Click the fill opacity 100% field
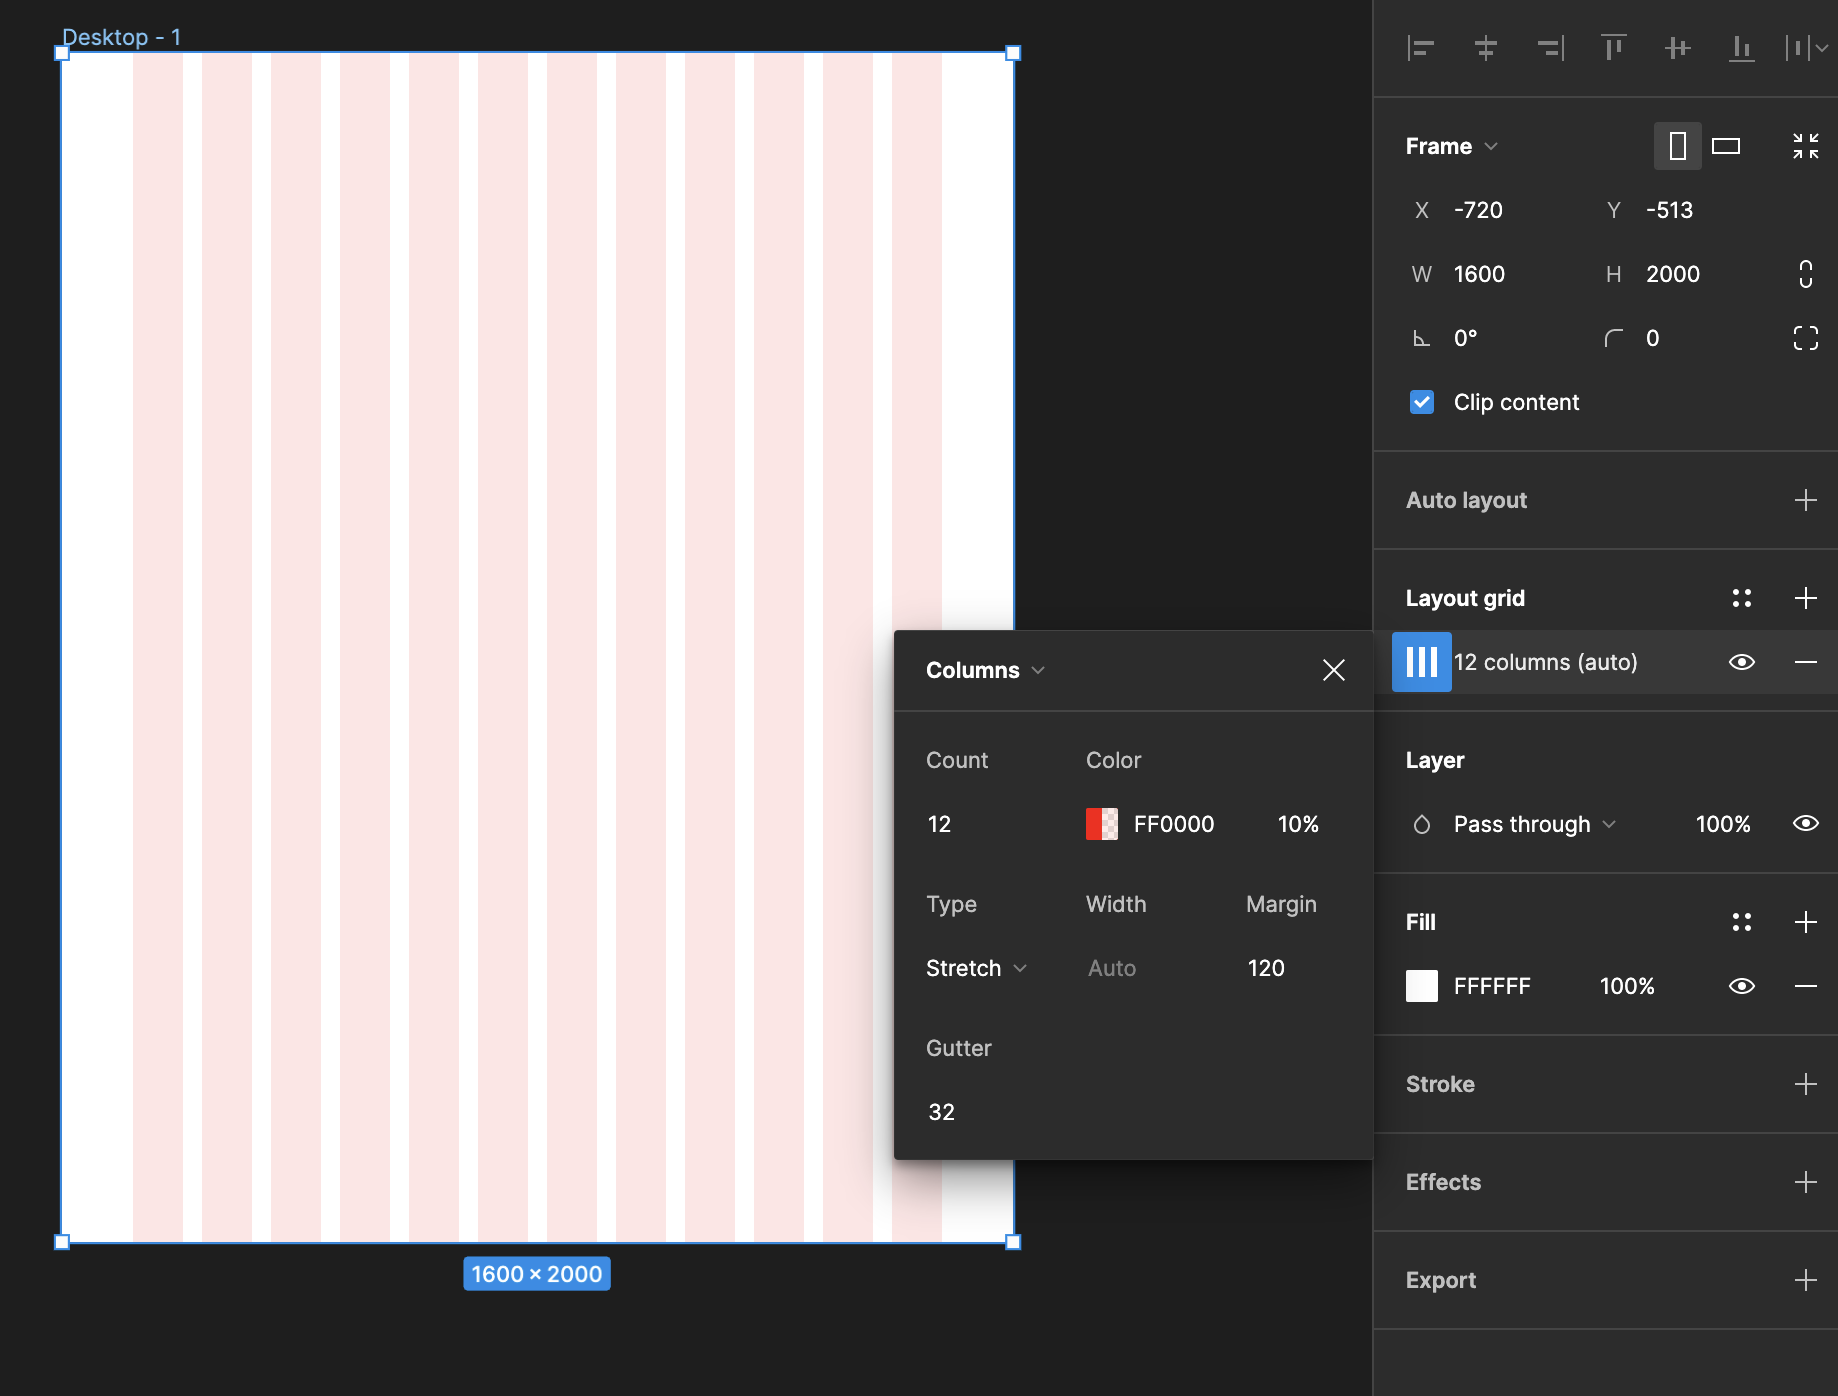 point(1627,986)
